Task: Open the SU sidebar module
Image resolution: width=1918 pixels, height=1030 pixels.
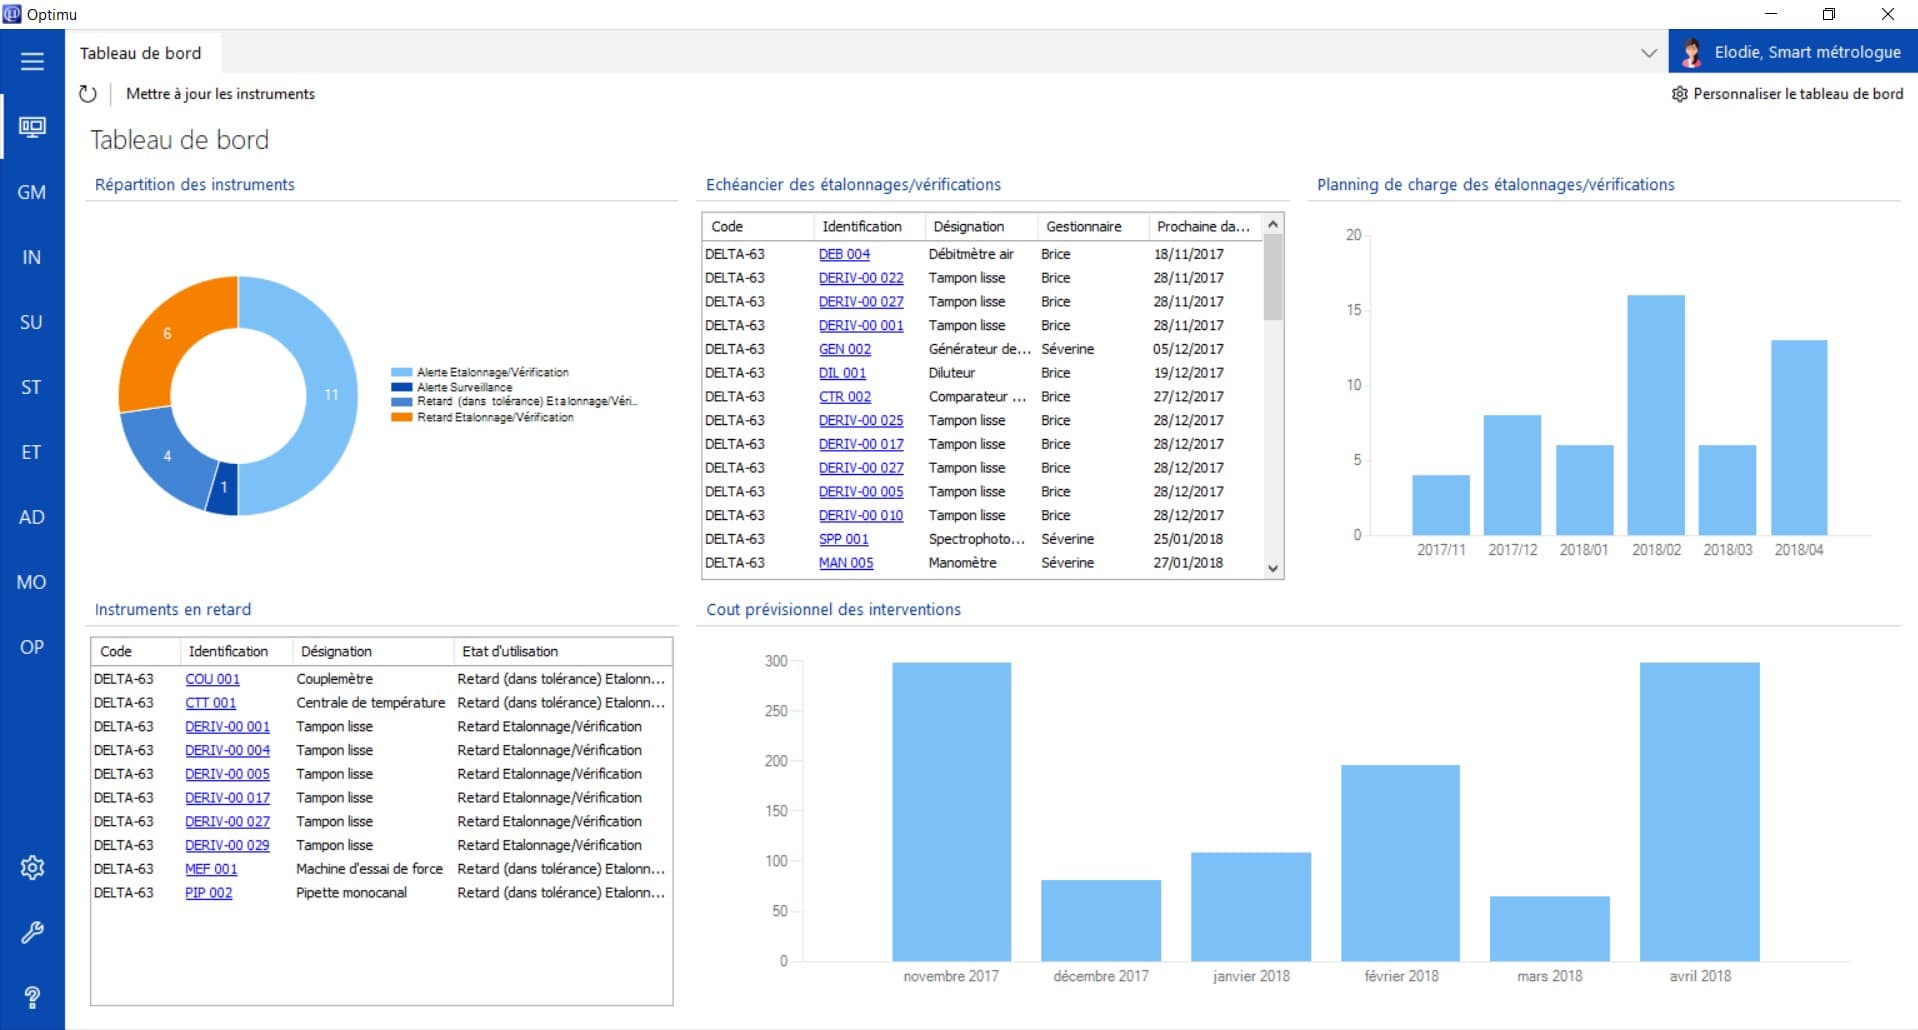Action: (x=32, y=322)
